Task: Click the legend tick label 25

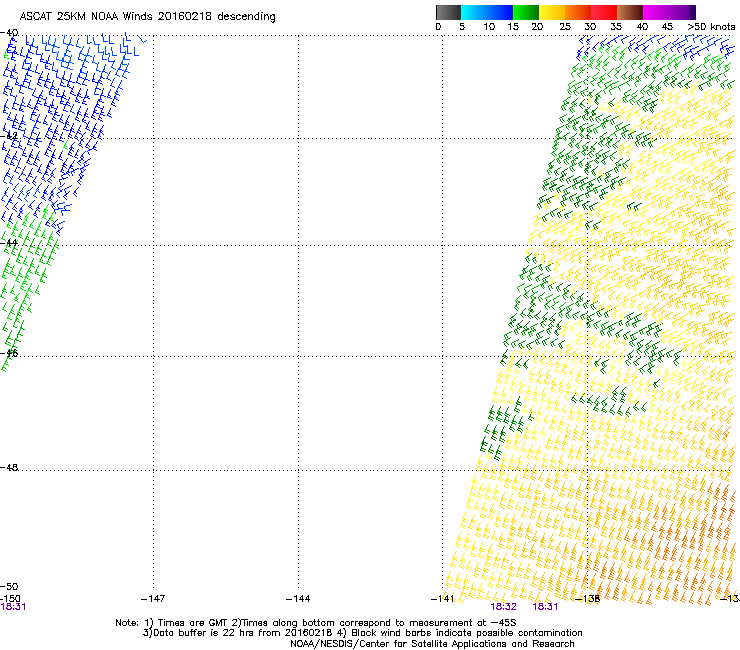Action: [x=565, y=27]
